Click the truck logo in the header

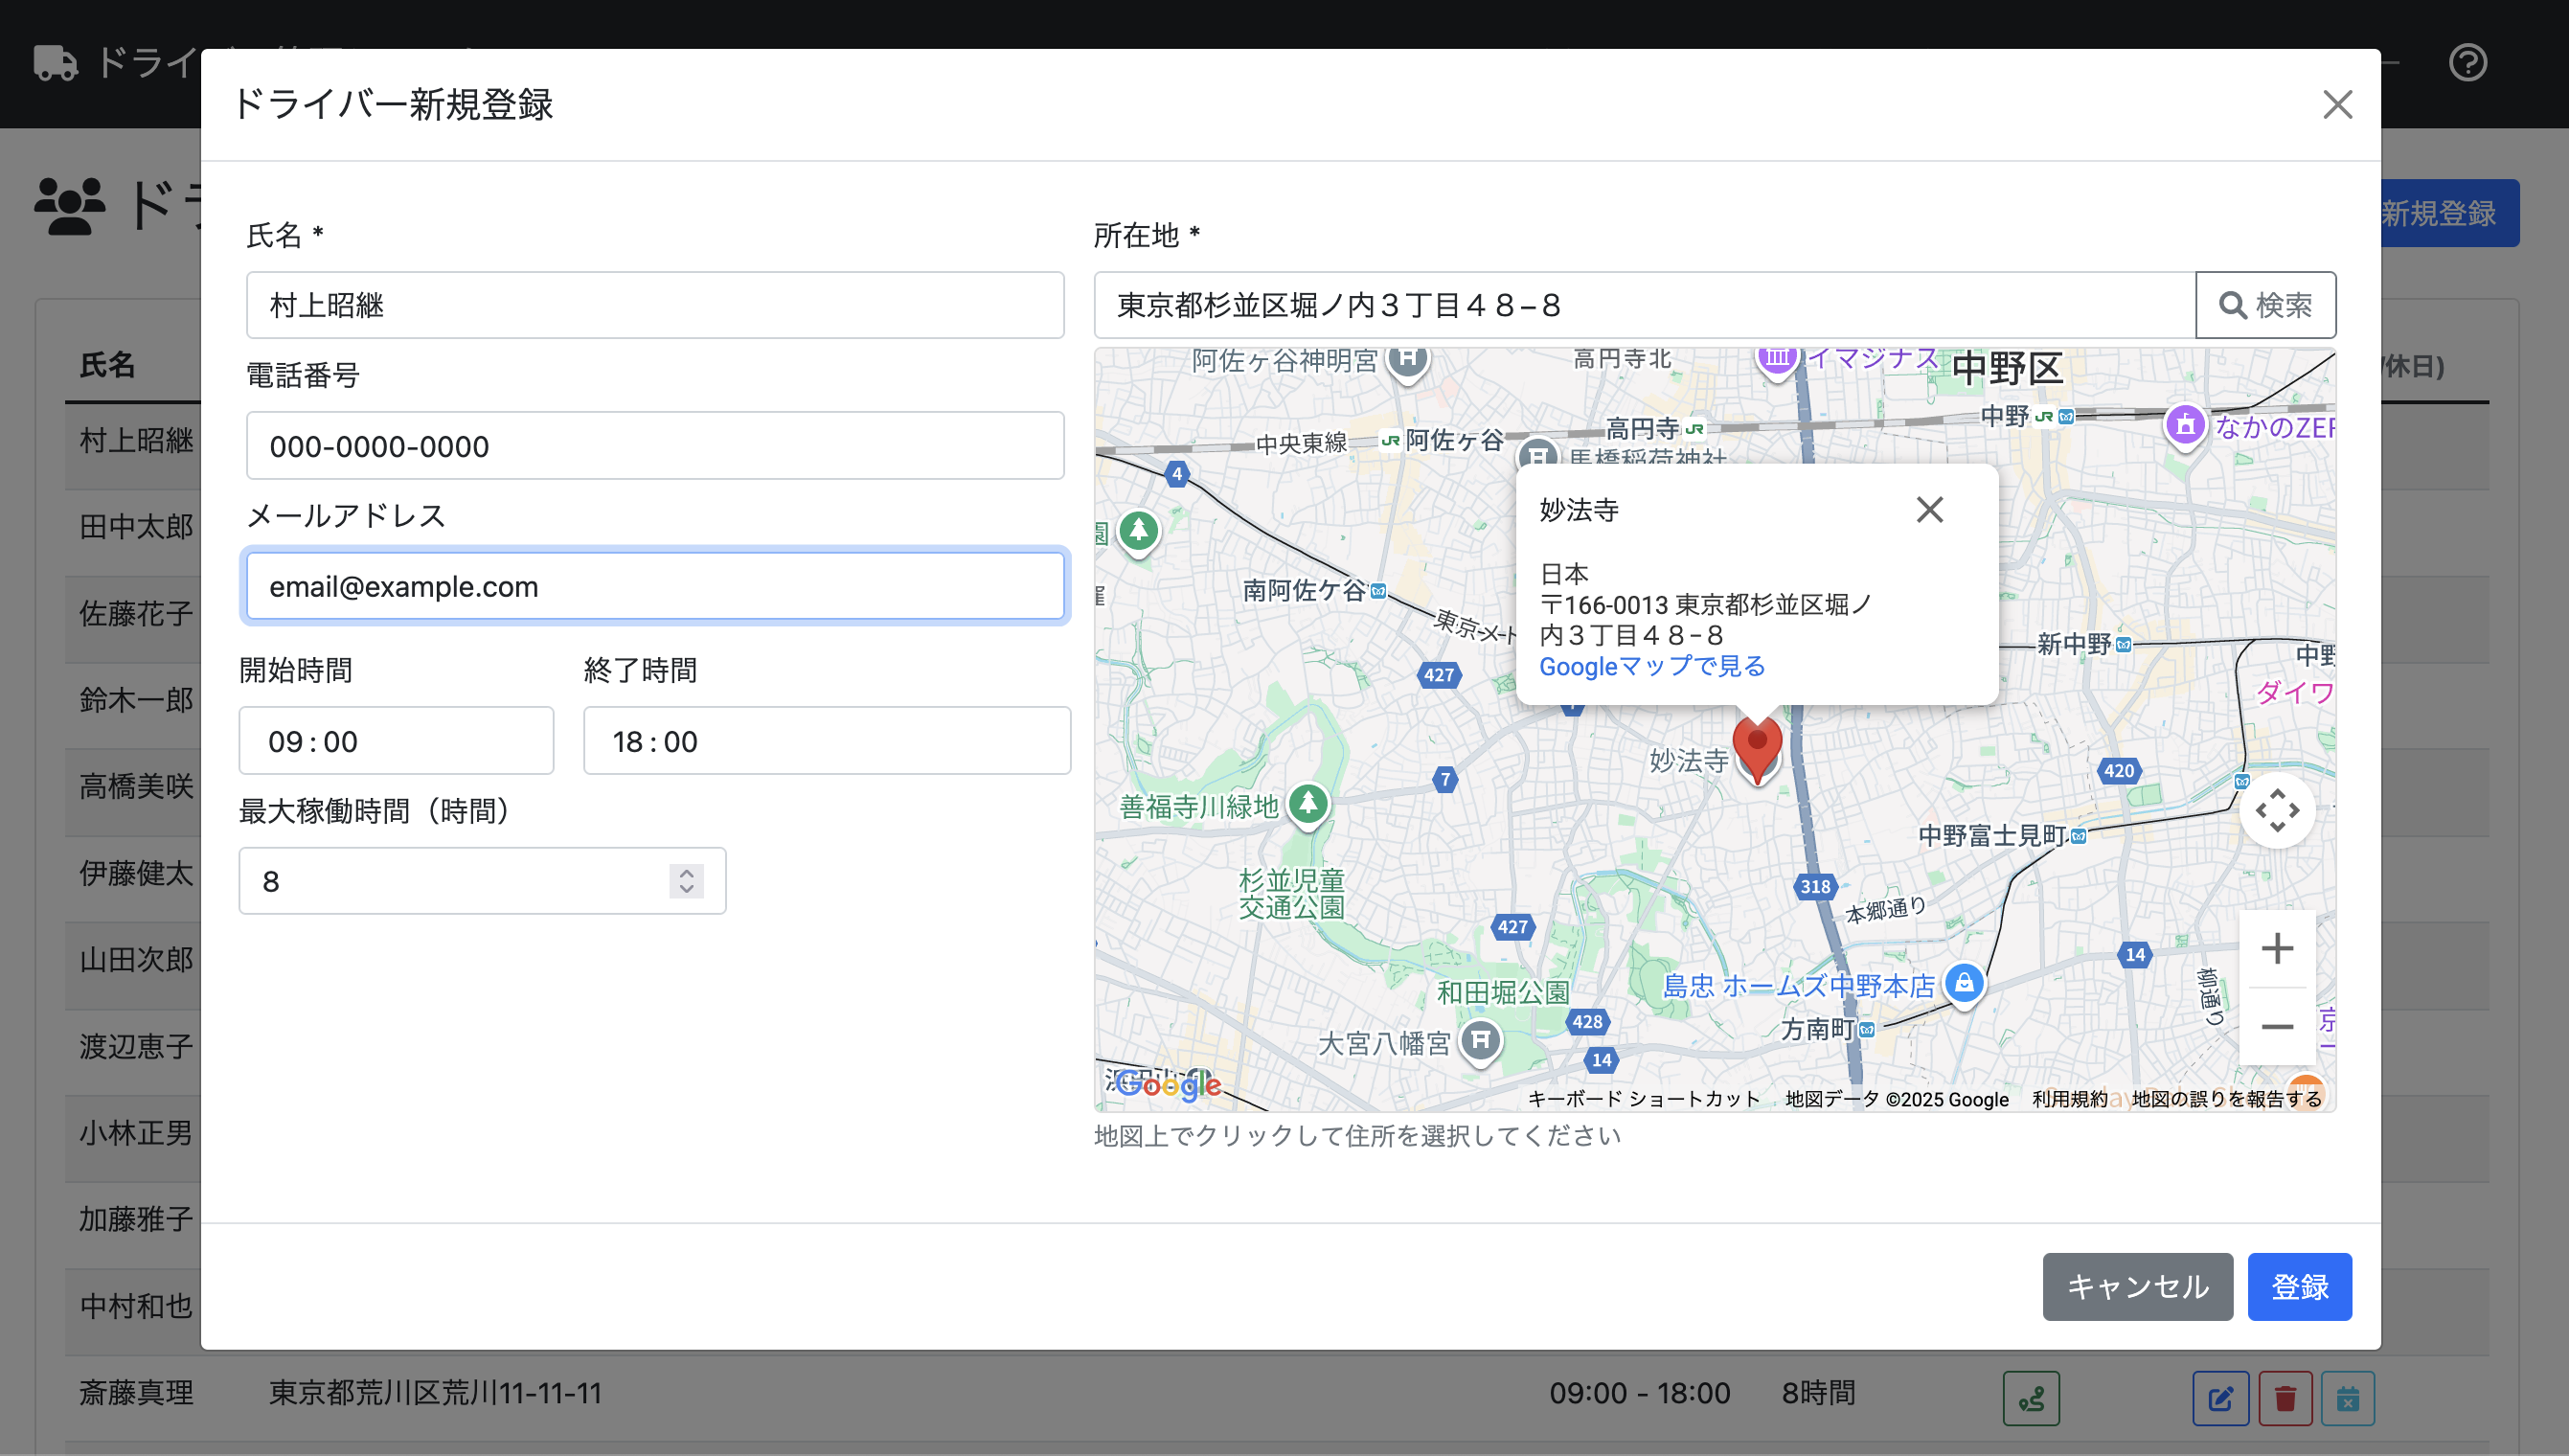click(x=55, y=63)
